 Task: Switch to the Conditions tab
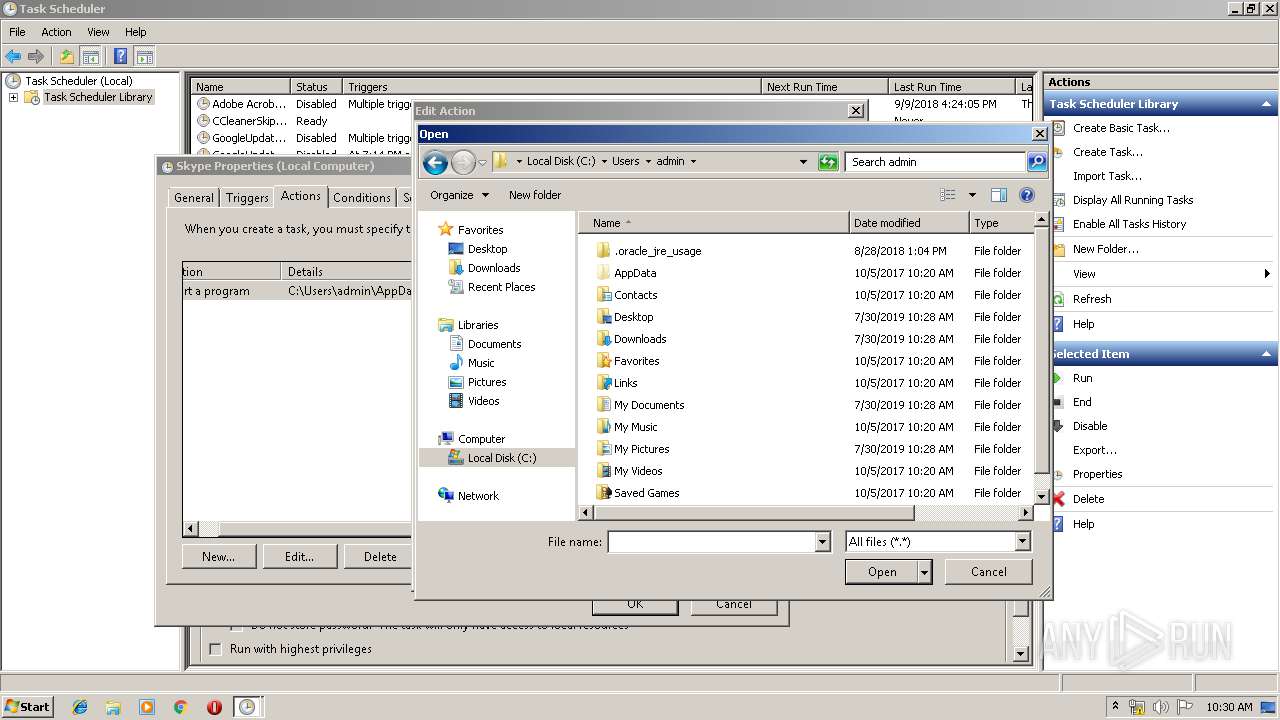(362, 198)
